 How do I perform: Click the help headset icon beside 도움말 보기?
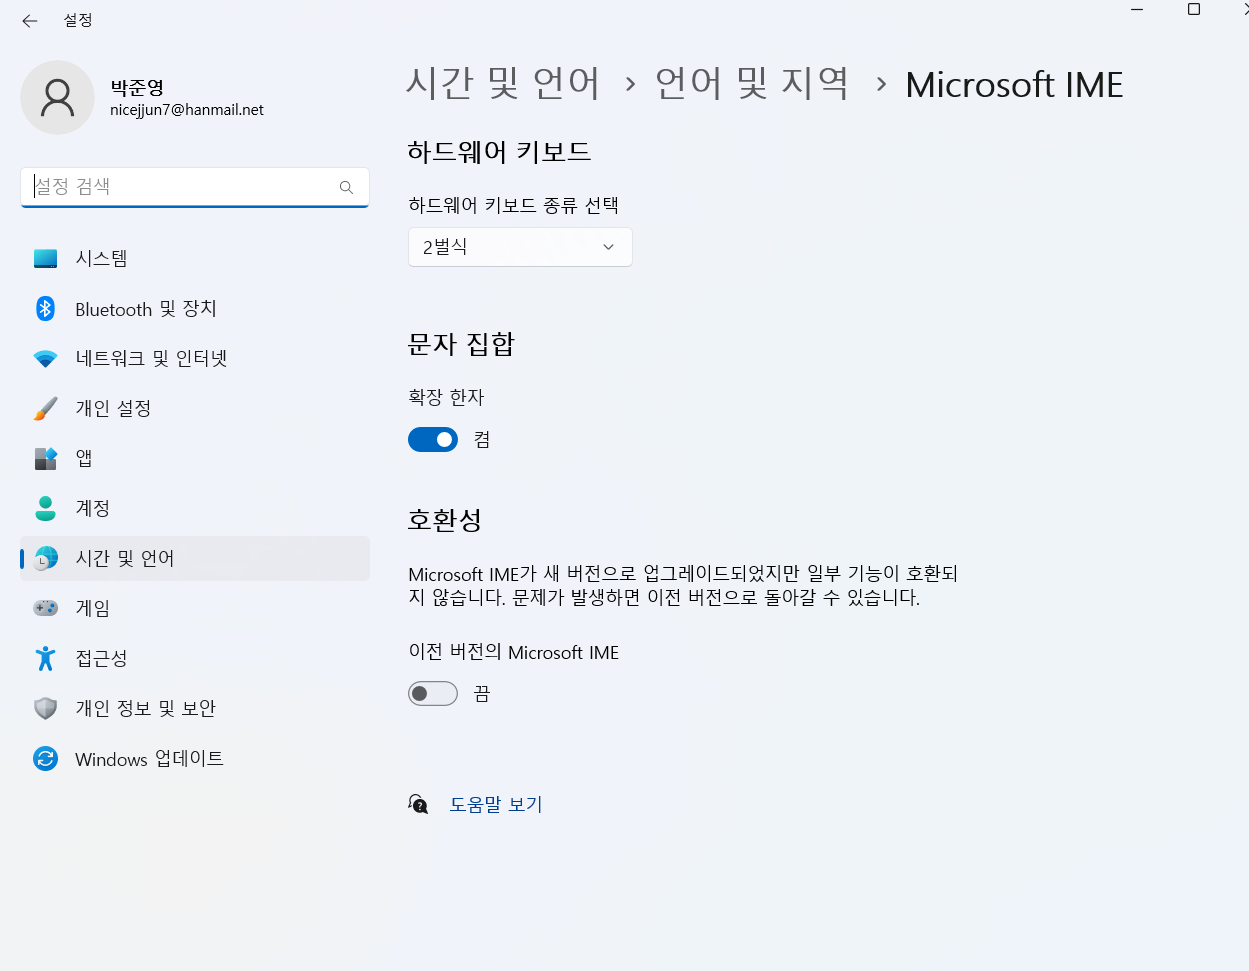point(418,804)
